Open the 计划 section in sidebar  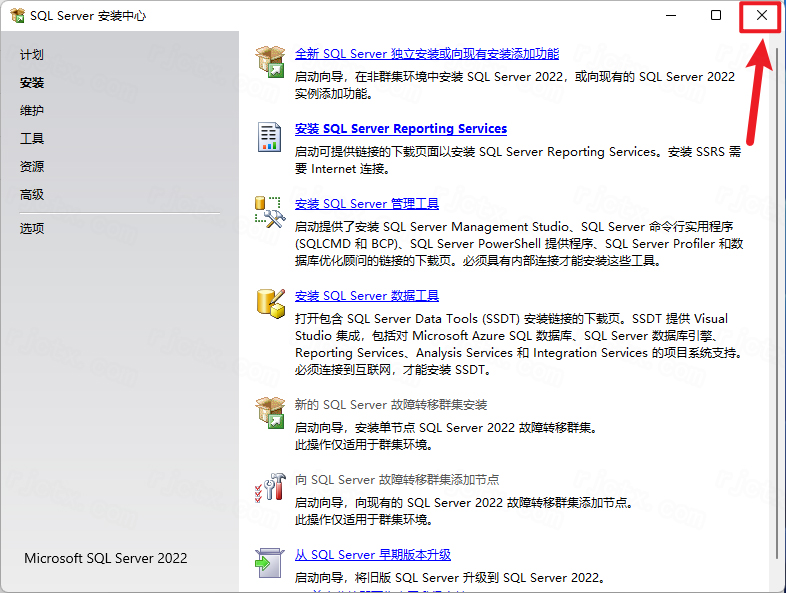32,55
